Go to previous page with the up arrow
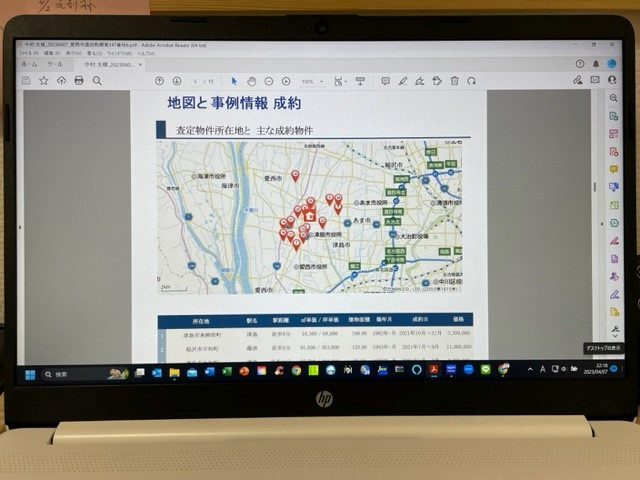Viewport: 640px width, 480px height. tap(159, 81)
